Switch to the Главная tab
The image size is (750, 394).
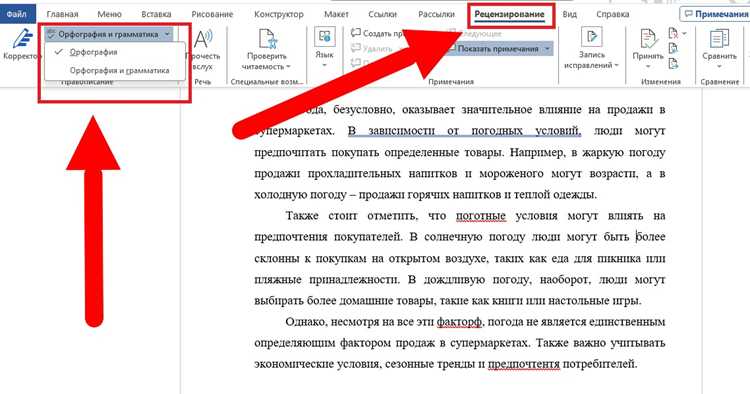pos(62,14)
